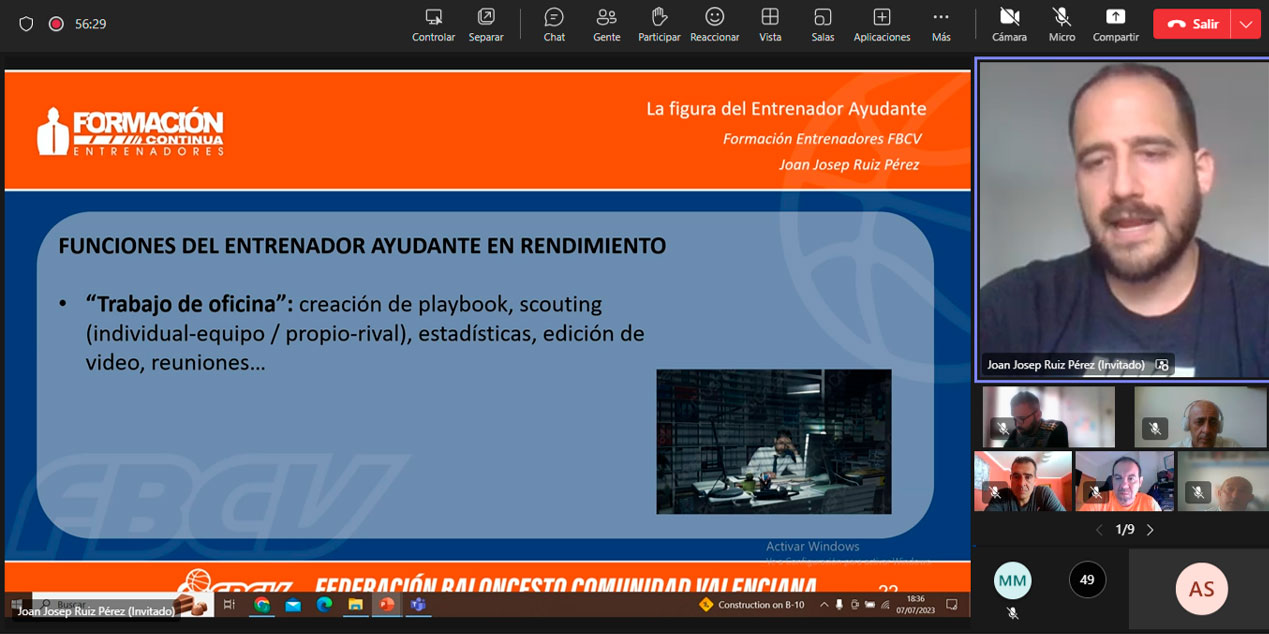
Task: Unmute with the Micro button
Action: [x=1062, y=24]
